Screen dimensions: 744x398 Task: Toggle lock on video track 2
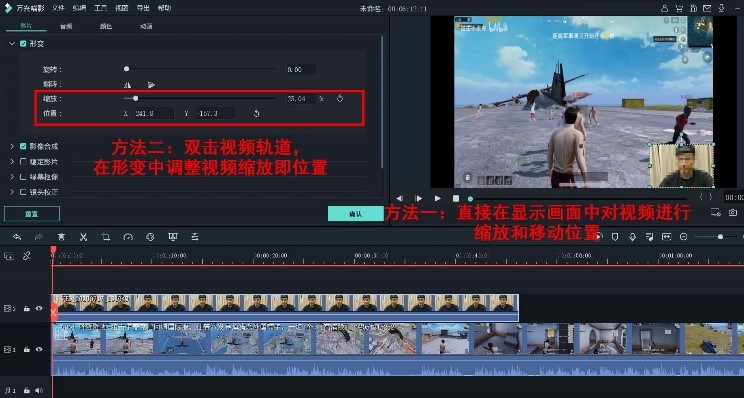(27, 308)
